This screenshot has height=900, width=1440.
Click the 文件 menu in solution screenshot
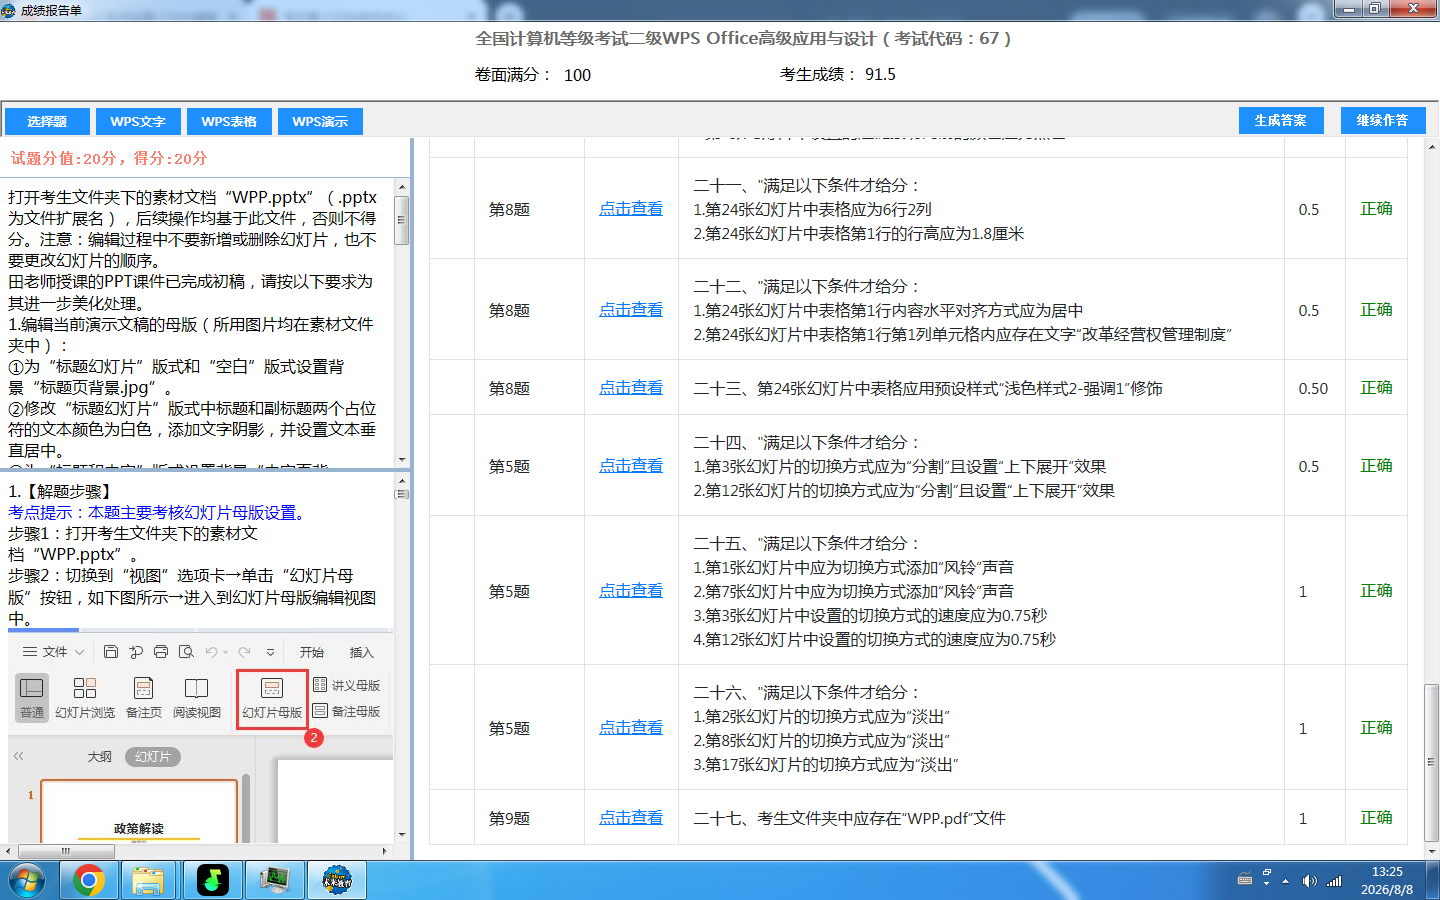53,652
